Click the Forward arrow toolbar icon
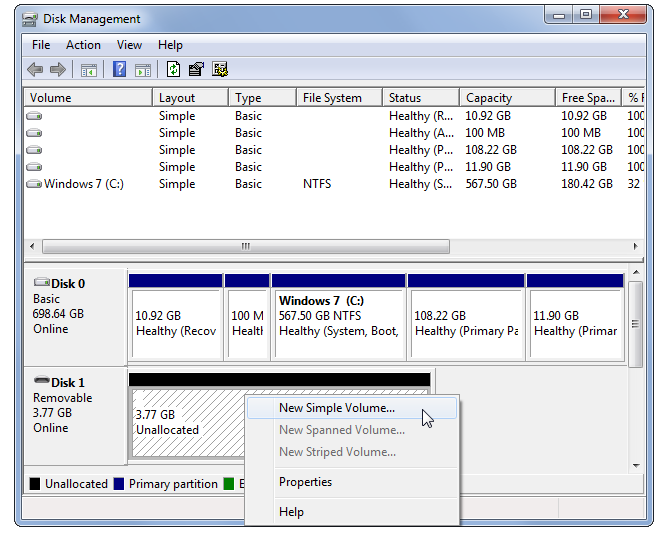The height and width of the screenshot is (535, 664). pos(58,69)
